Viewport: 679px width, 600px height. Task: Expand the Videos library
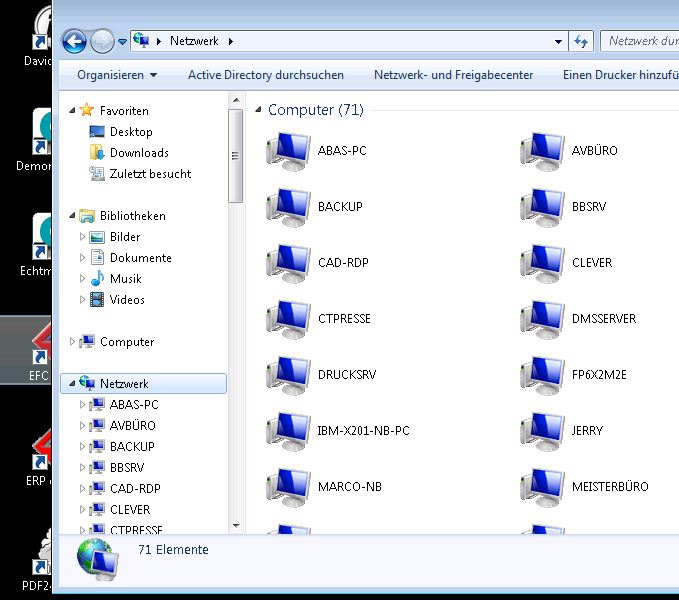(x=82, y=300)
